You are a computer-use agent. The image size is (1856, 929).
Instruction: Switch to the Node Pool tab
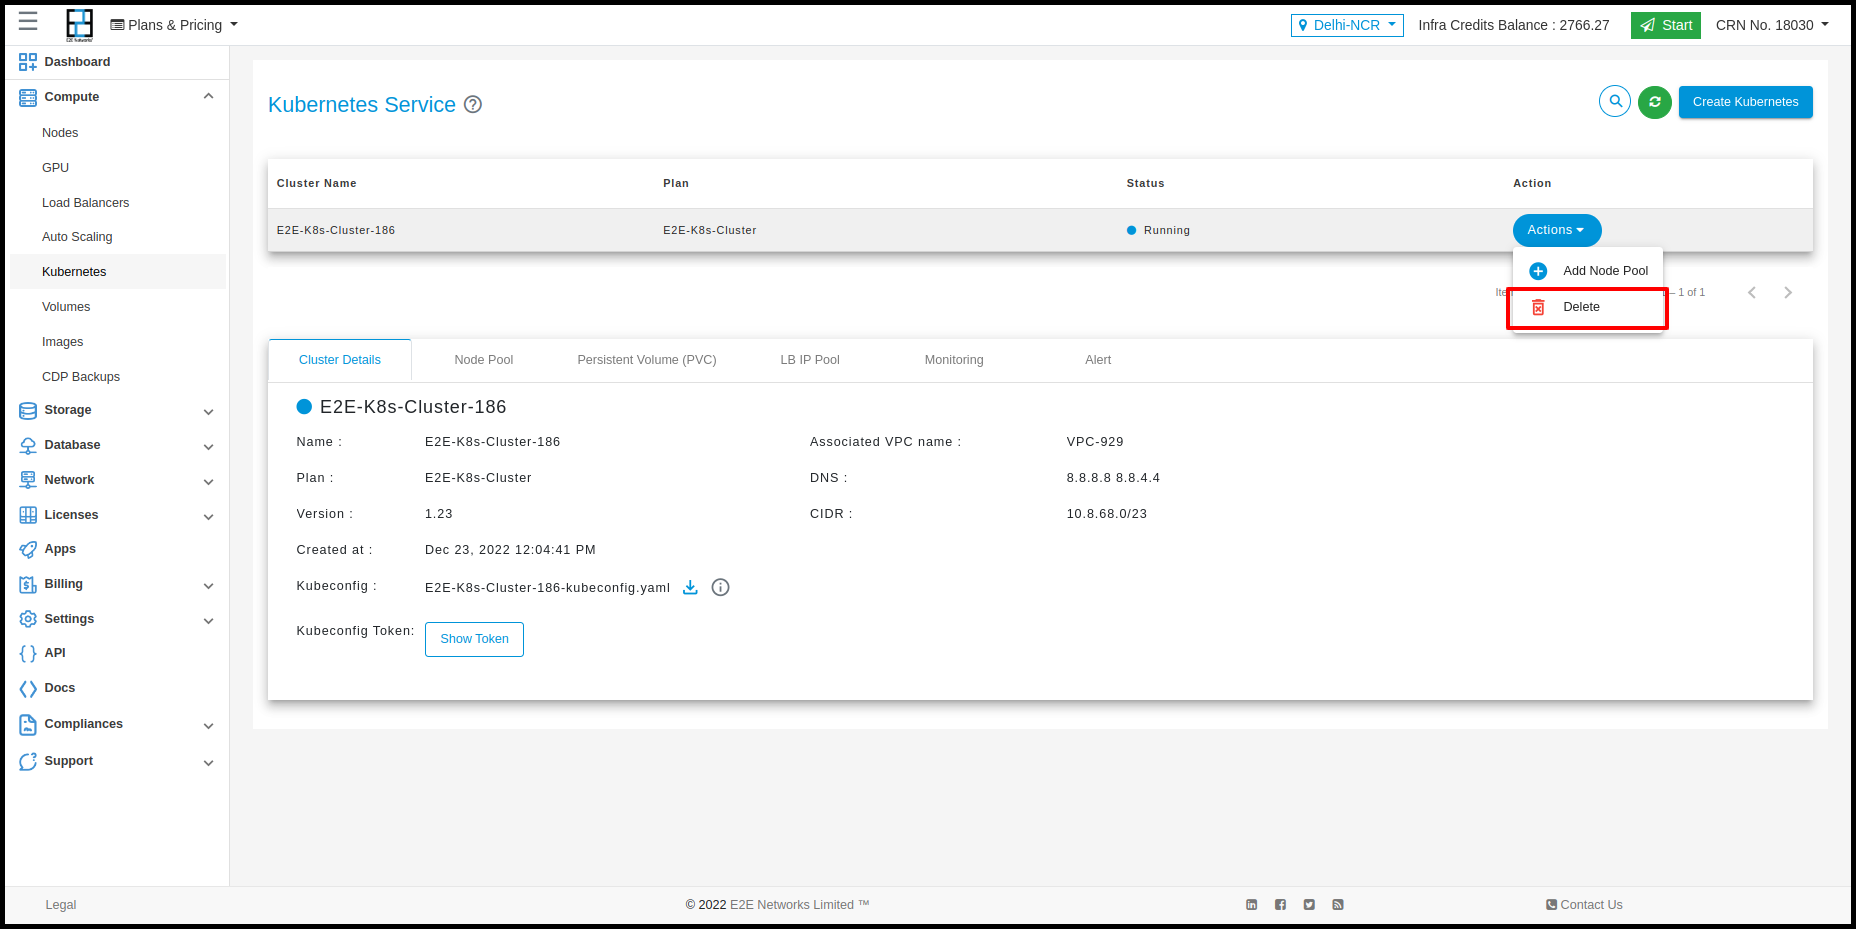pyautogui.click(x=484, y=360)
